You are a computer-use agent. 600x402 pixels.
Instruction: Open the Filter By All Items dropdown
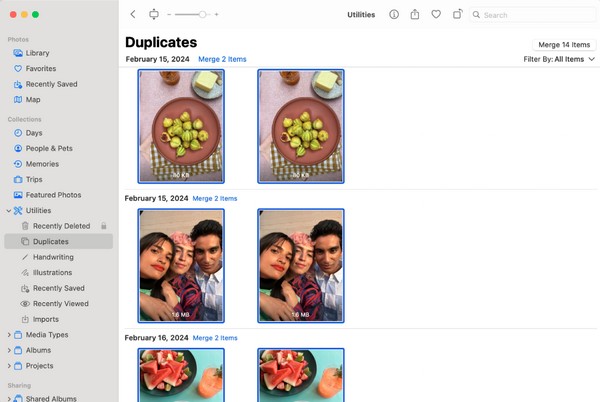coord(559,59)
